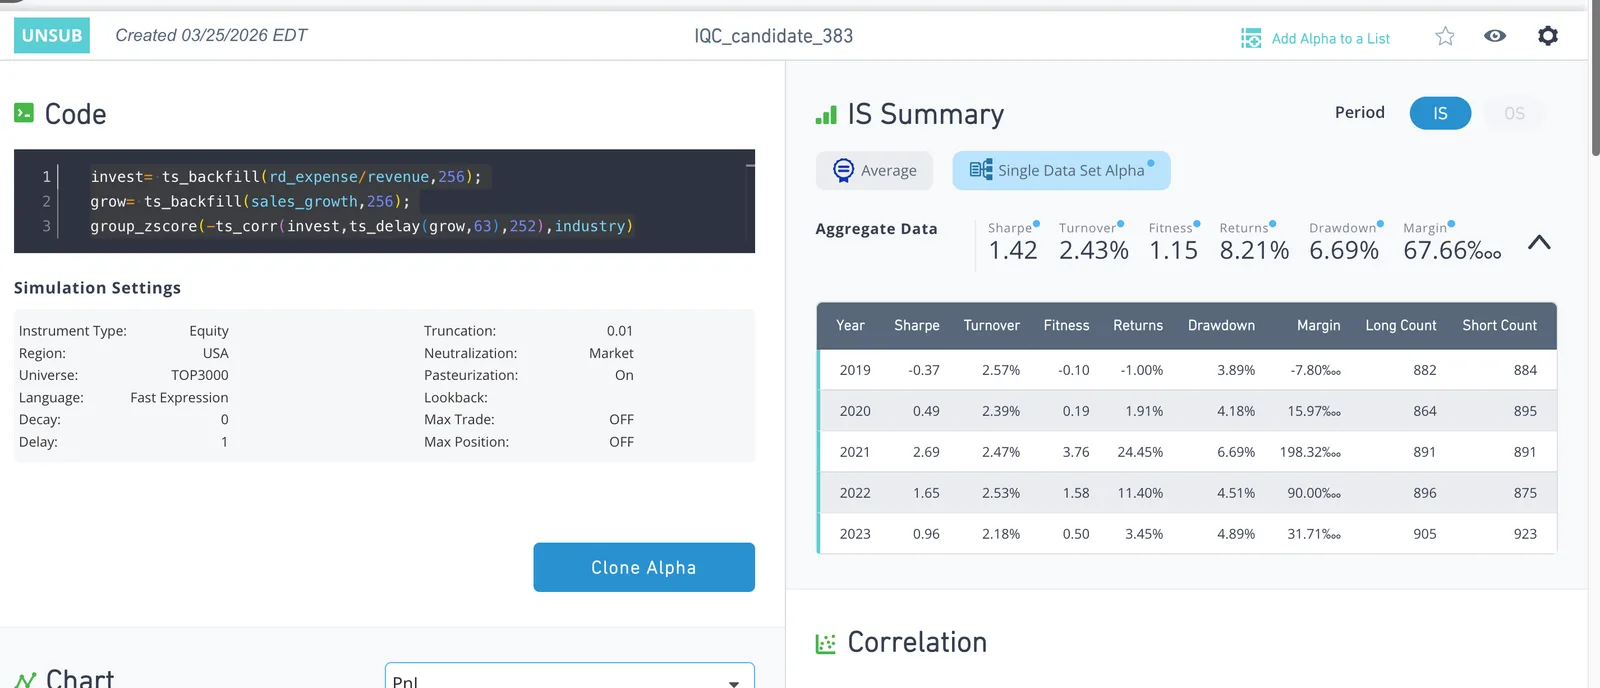Click the Chart section icon

25,680
